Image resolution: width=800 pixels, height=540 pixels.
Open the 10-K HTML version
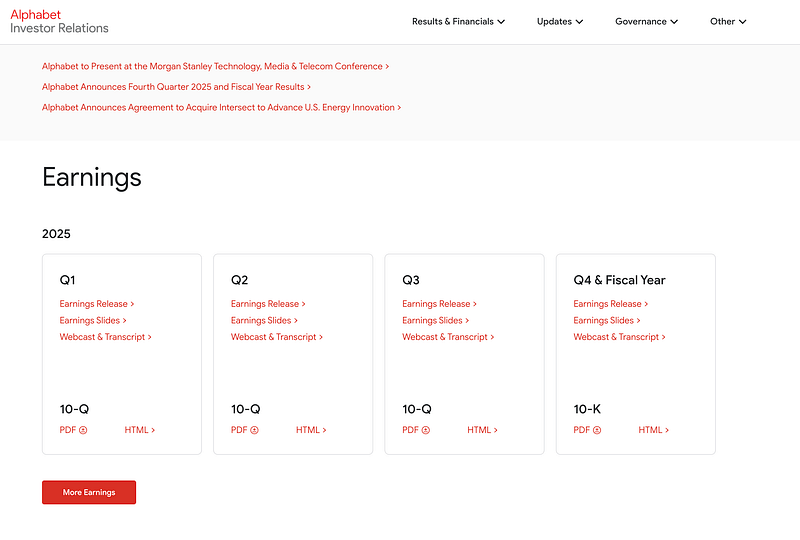click(x=654, y=430)
